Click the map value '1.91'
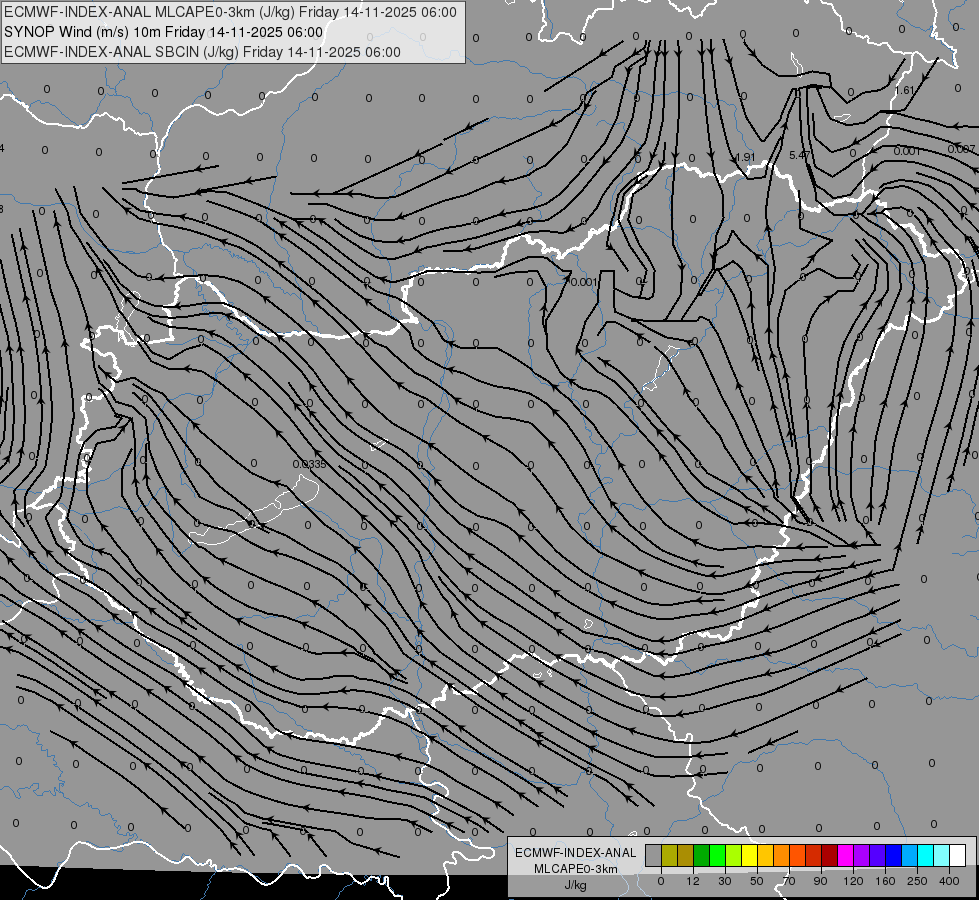 (x=745, y=157)
